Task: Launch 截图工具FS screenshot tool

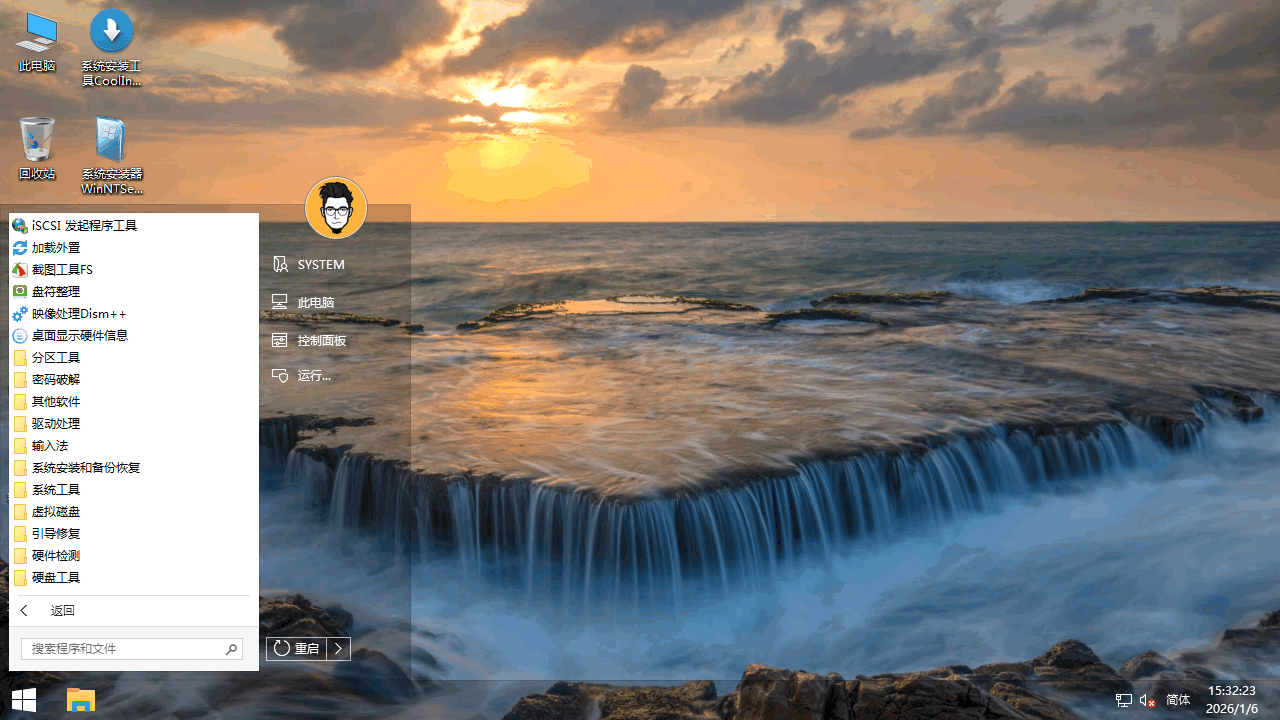Action: [62, 270]
